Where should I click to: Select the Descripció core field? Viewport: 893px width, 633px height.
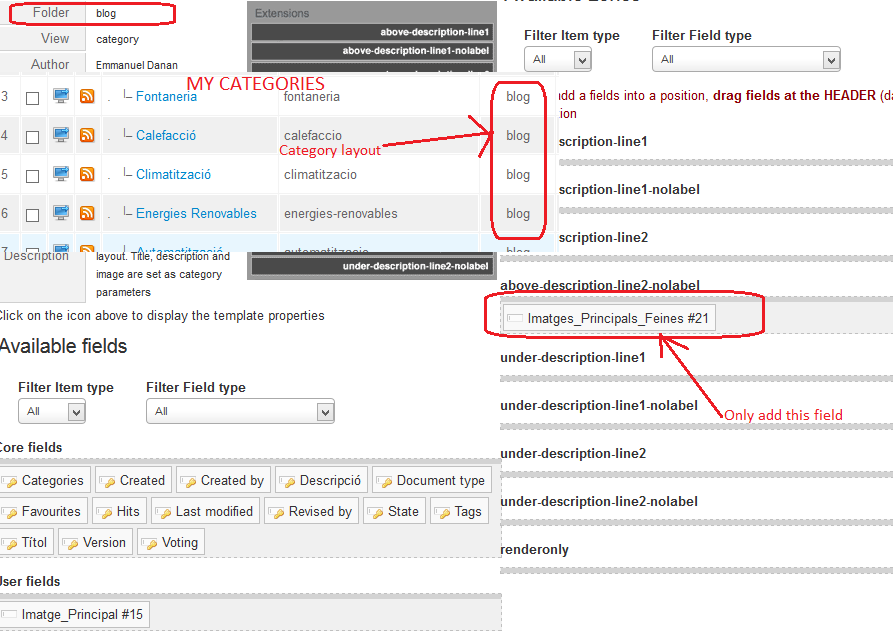tap(322, 481)
